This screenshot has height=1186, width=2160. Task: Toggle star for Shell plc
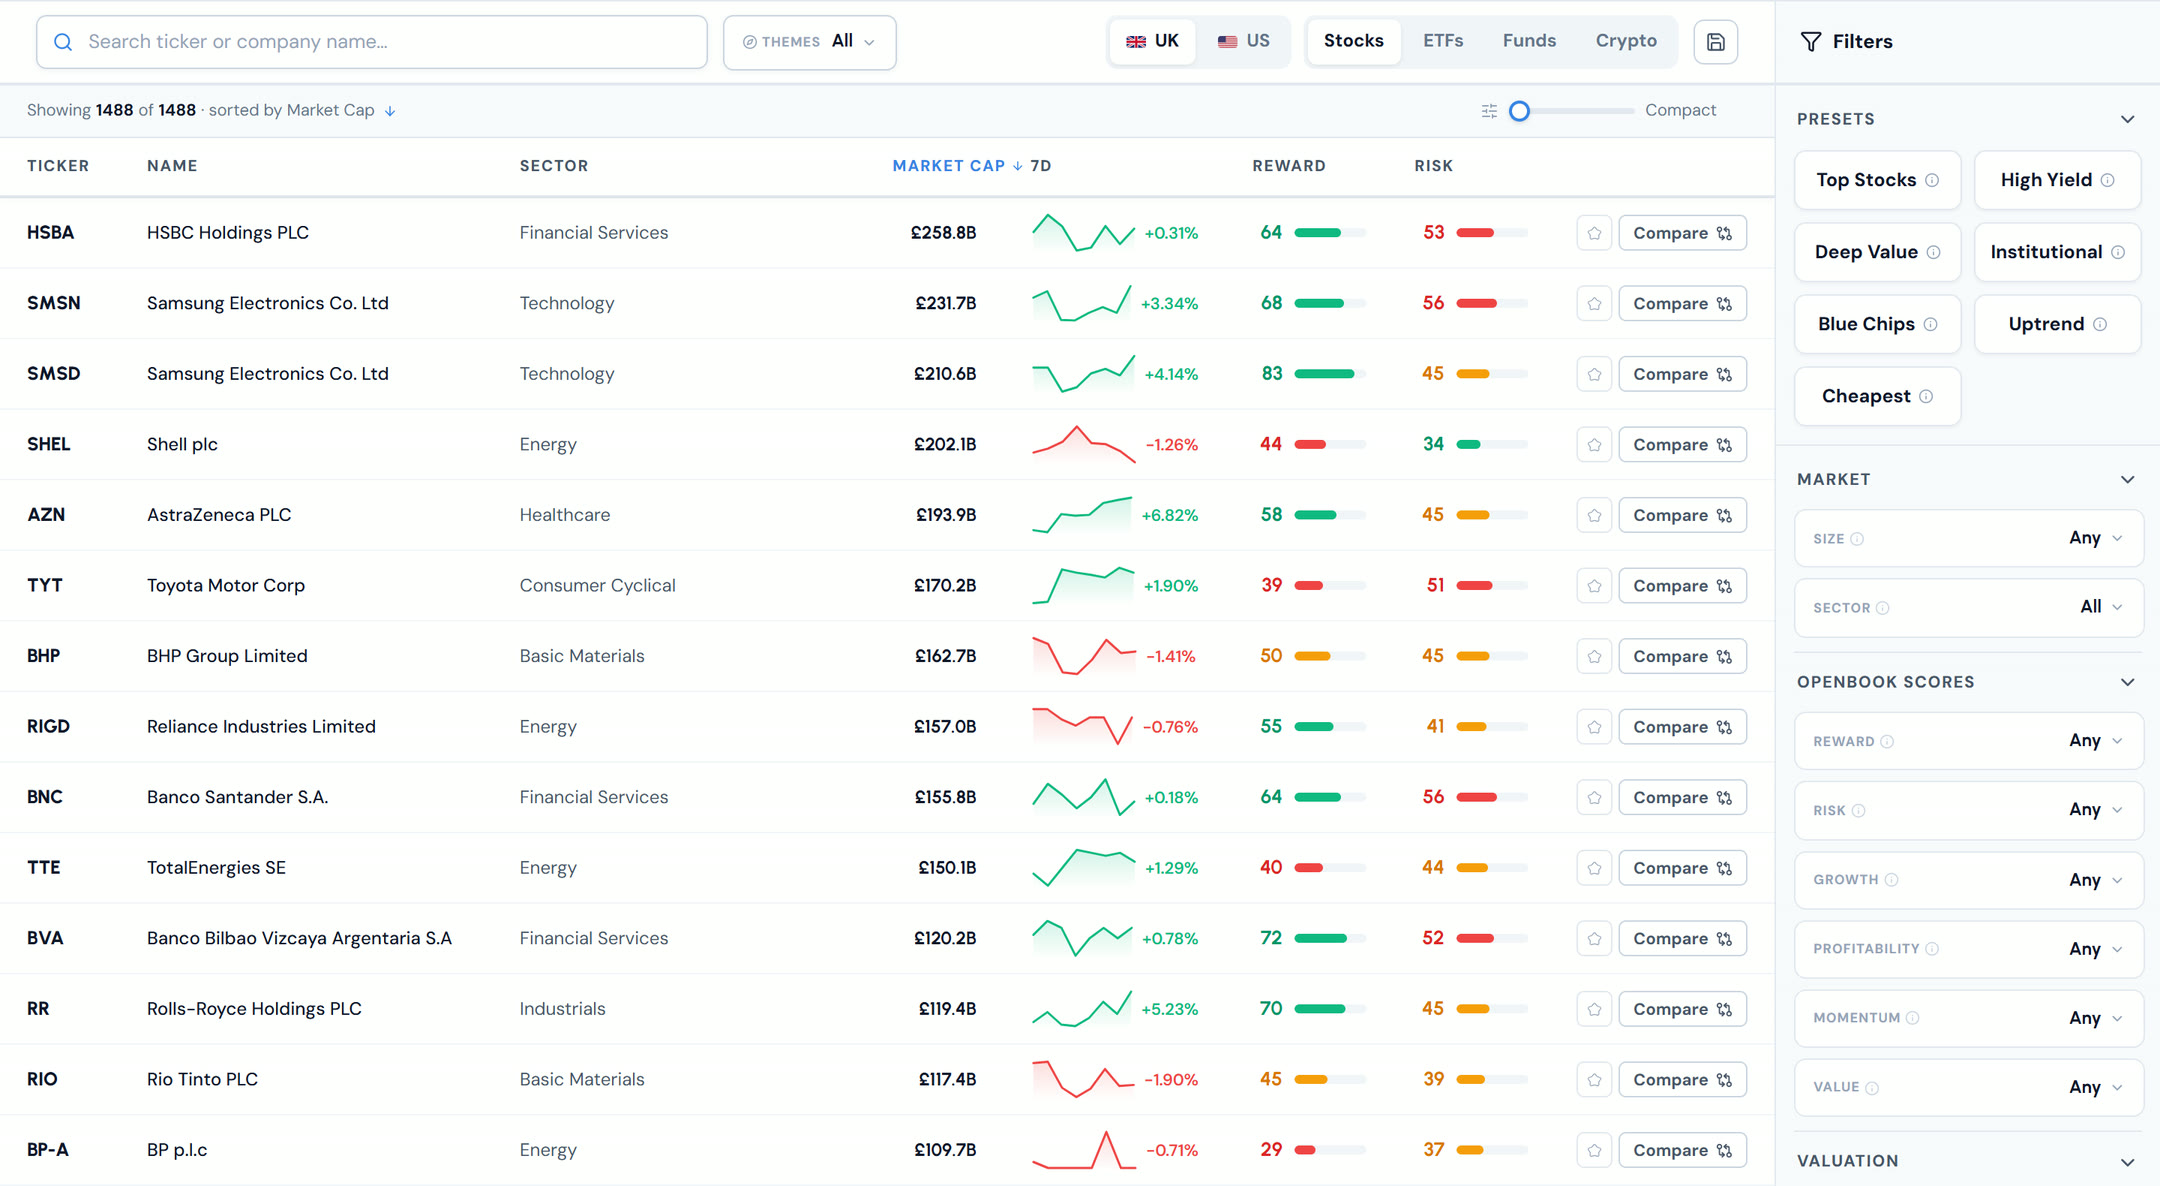pos(1594,445)
